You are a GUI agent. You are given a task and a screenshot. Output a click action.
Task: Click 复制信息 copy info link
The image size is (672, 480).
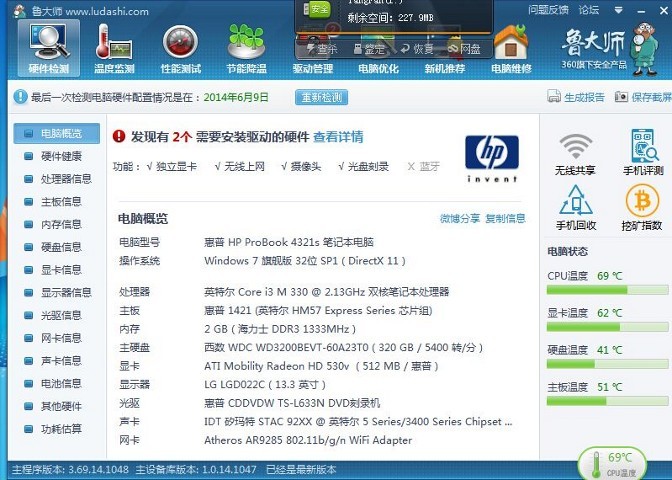point(505,219)
